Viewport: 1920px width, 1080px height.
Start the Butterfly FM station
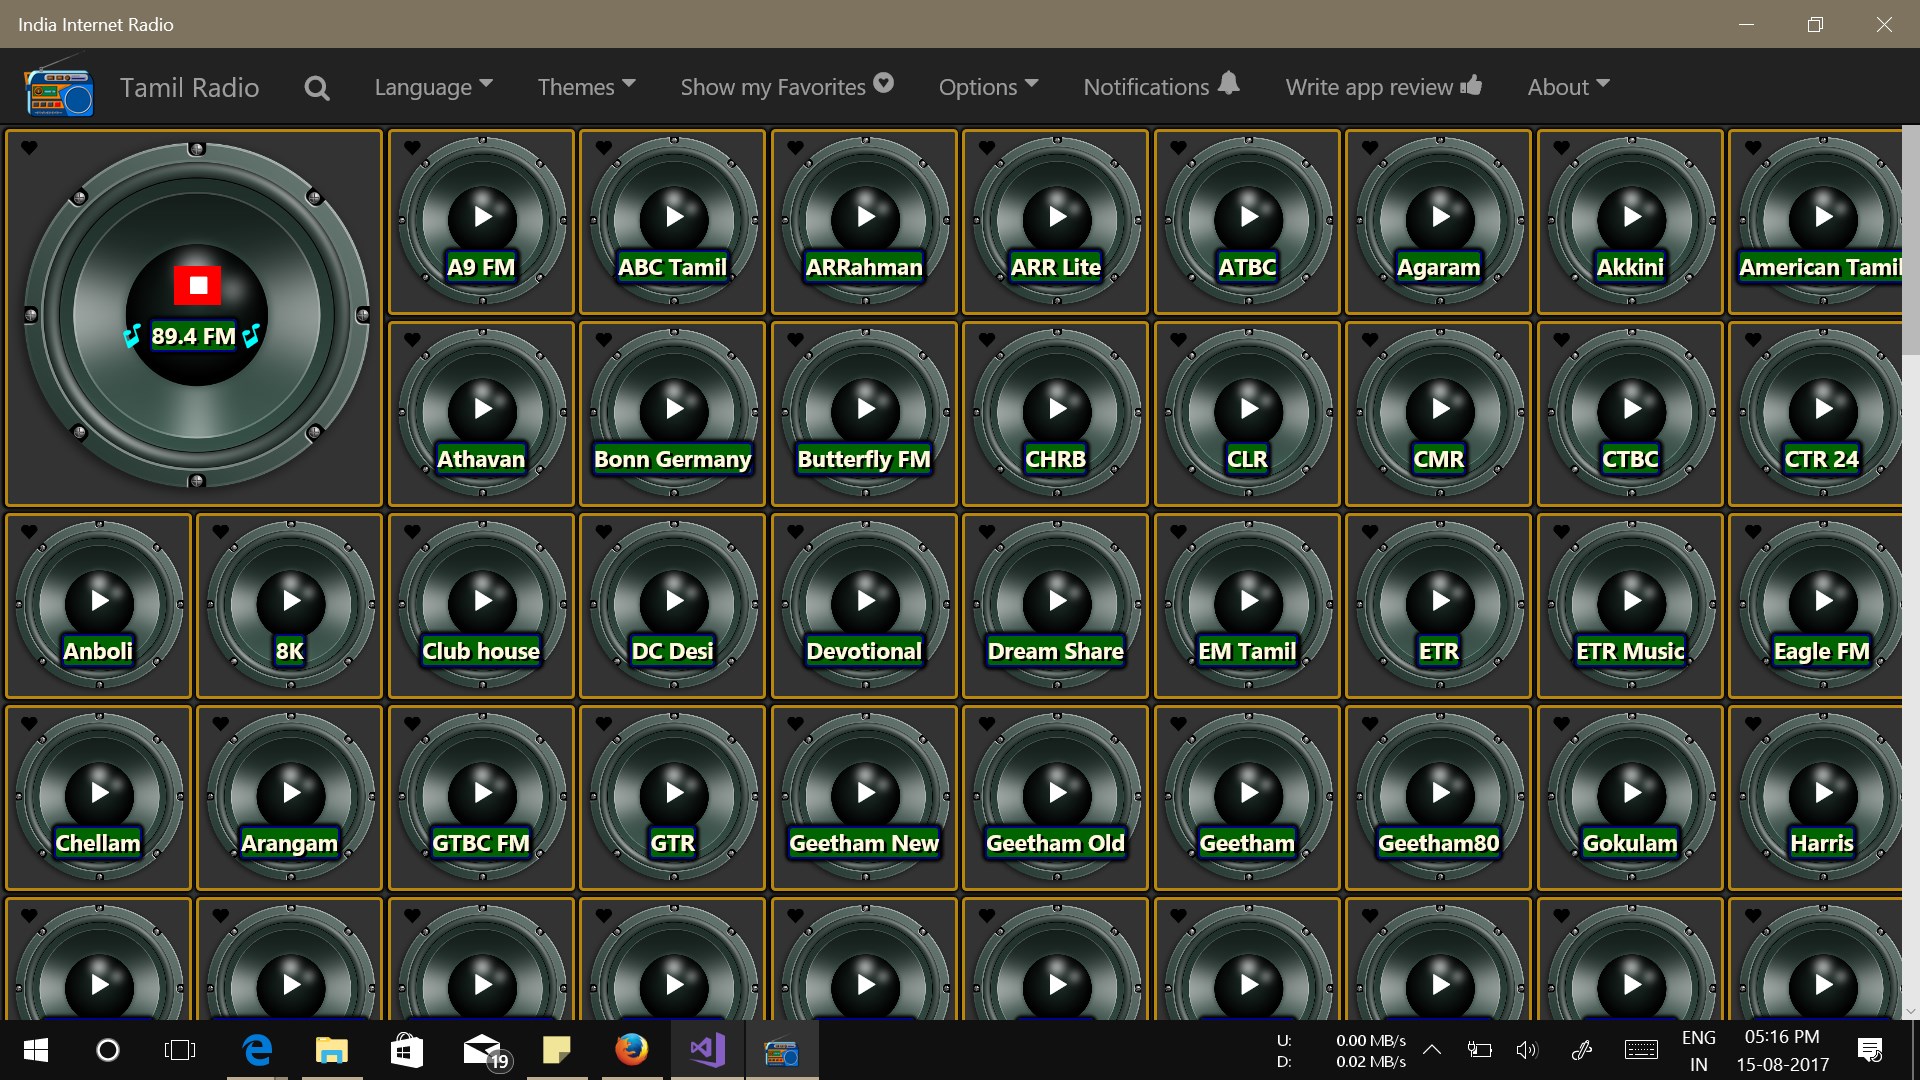[x=866, y=409]
